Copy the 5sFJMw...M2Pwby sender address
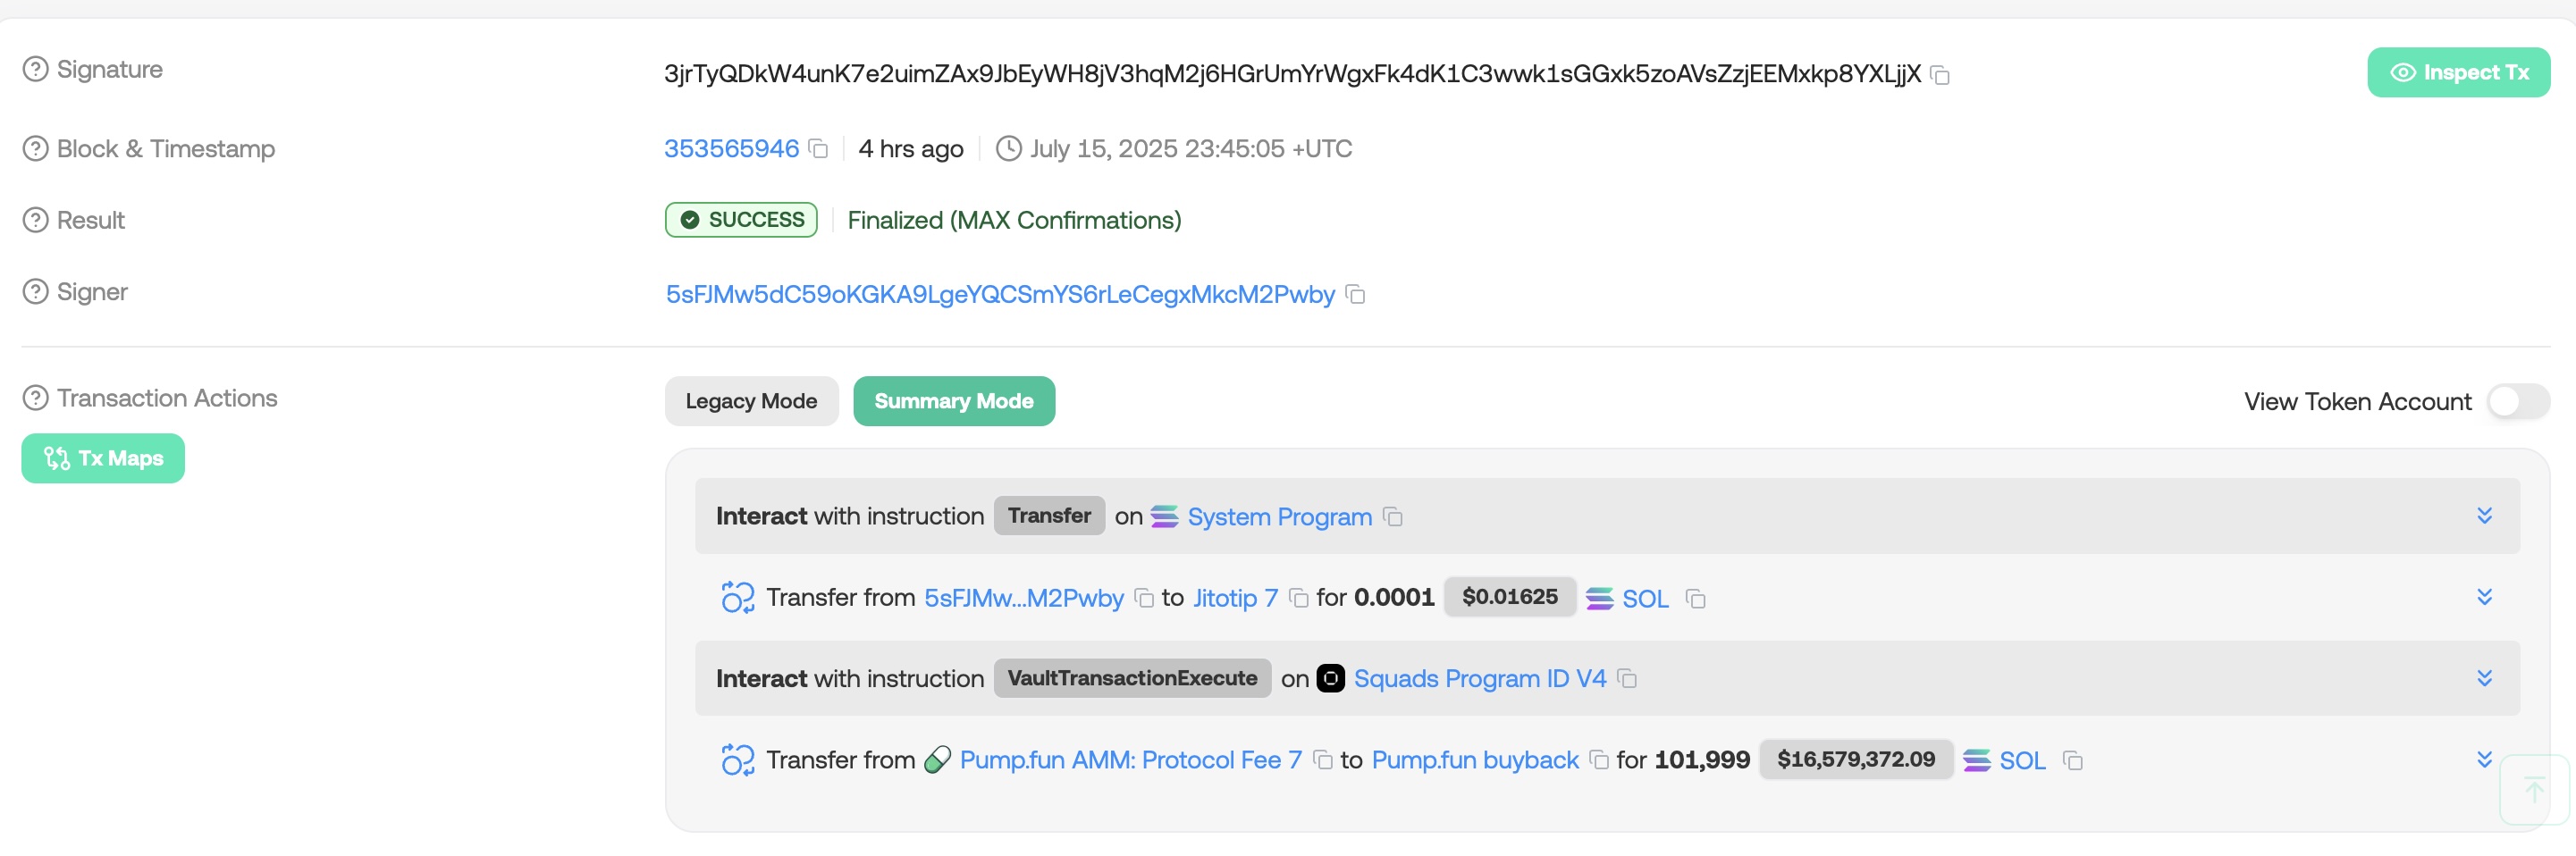The image size is (2576, 856). [1144, 598]
